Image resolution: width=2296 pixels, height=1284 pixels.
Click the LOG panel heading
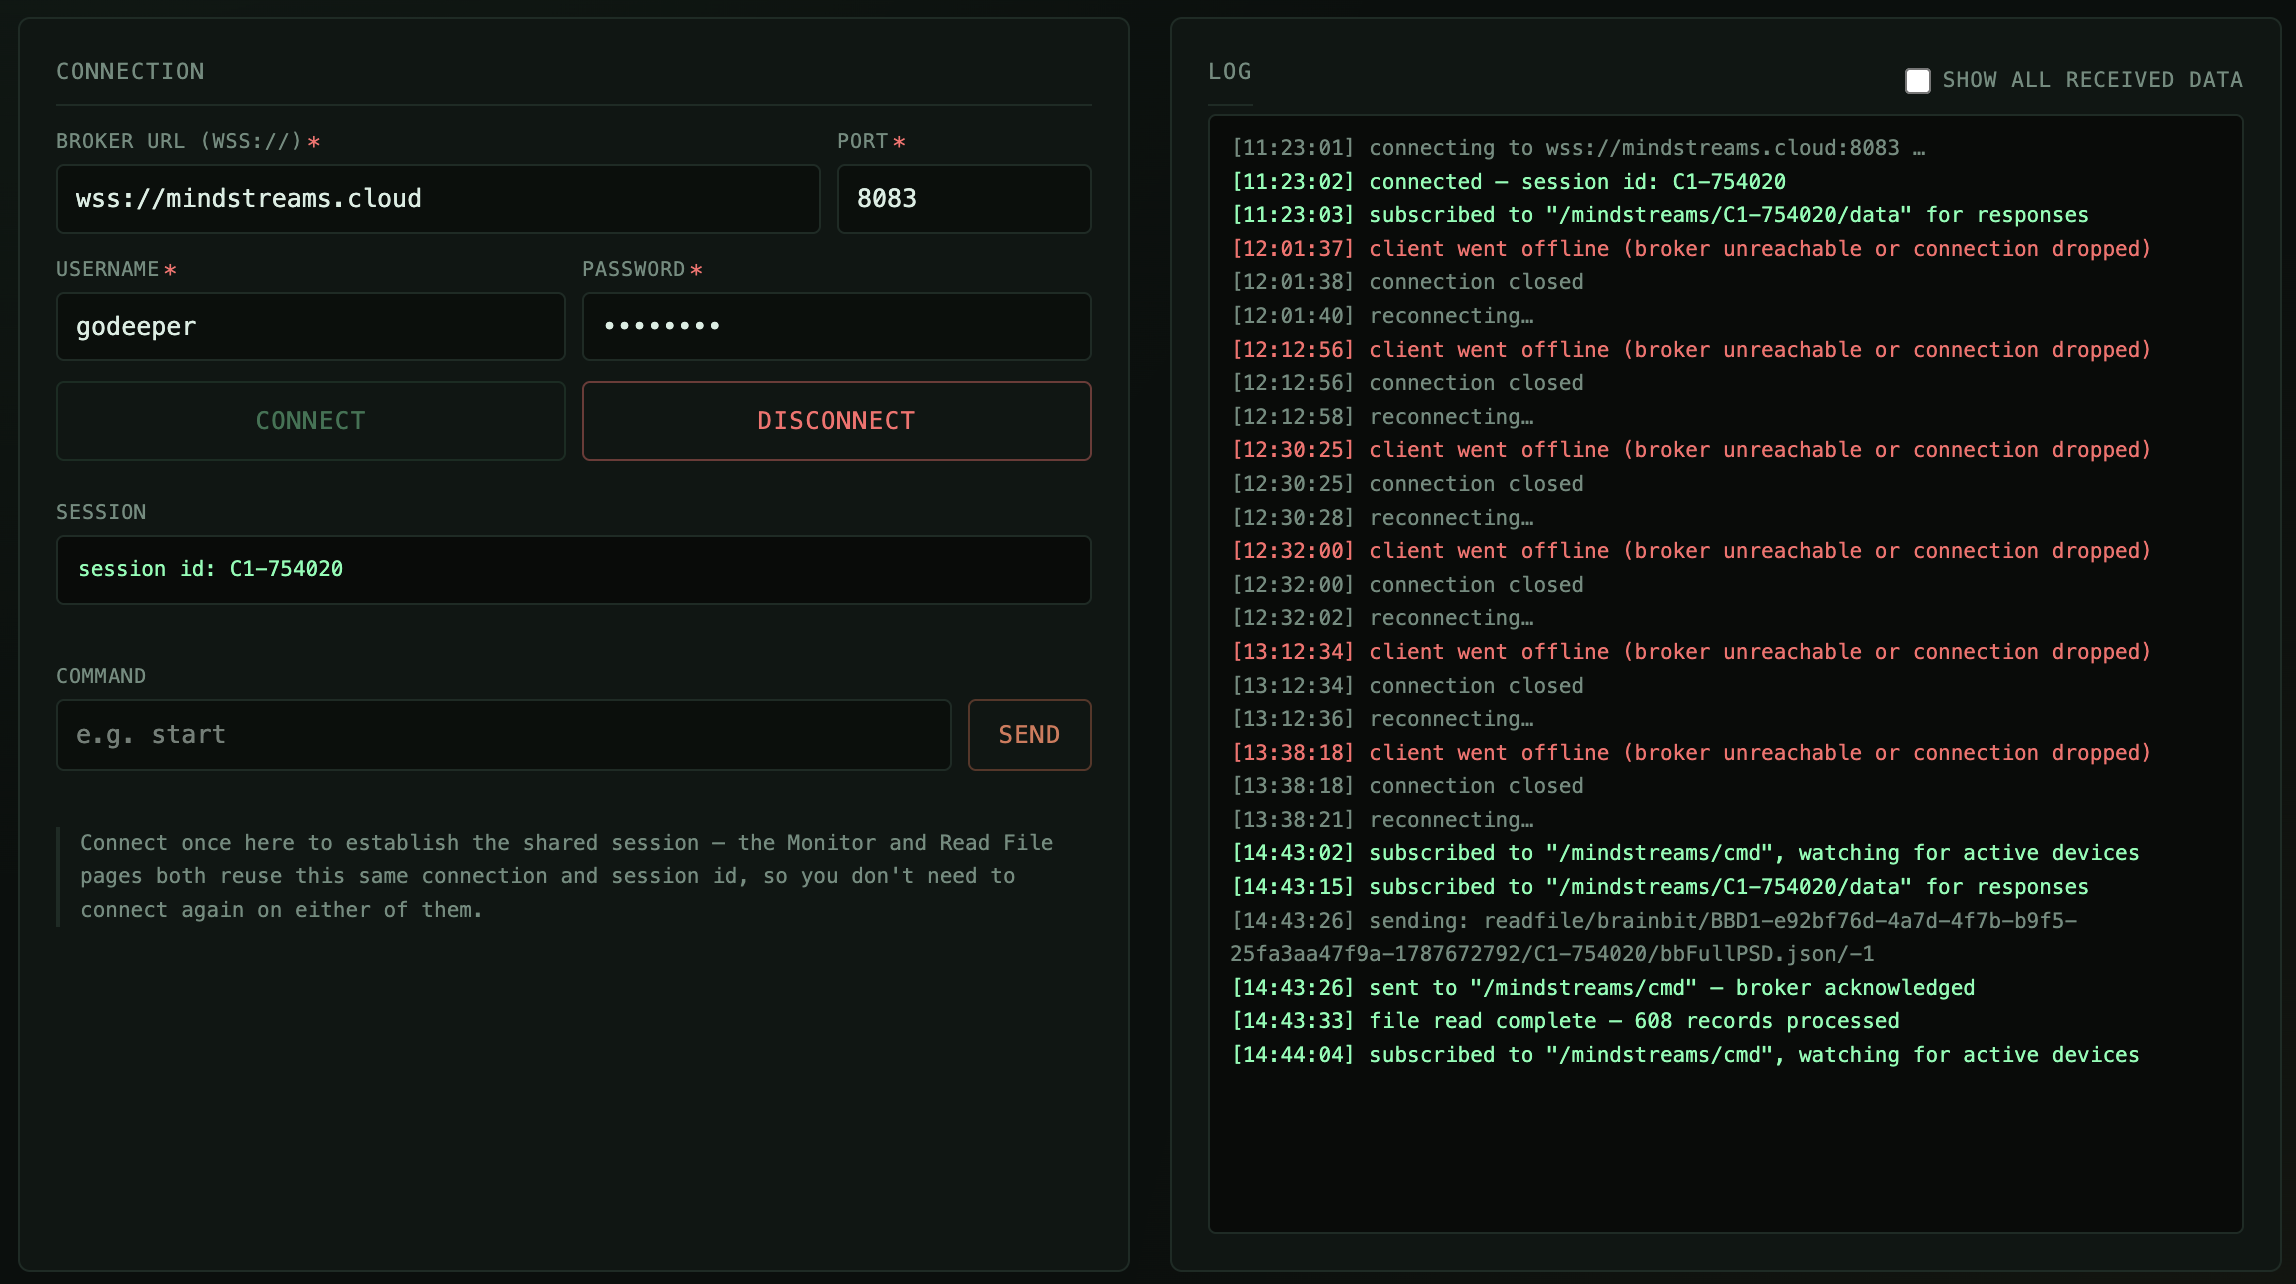click(1229, 72)
